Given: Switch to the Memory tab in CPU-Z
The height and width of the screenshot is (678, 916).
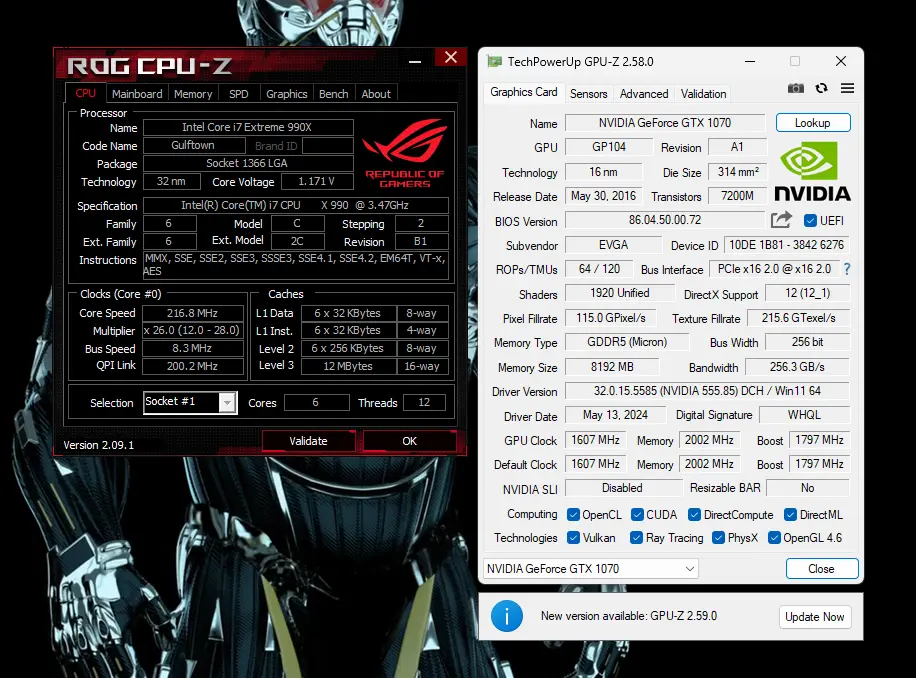Looking at the screenshot, I should [x=193, y=94].
